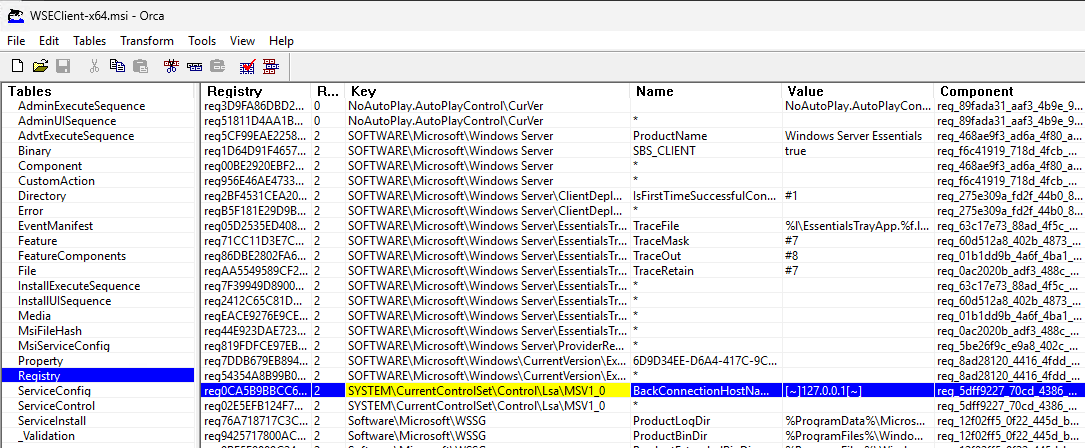Open the Tables menu
The height and width of the screenshot is (448, 1085).
pyautogui.click(x=90, y=41)
